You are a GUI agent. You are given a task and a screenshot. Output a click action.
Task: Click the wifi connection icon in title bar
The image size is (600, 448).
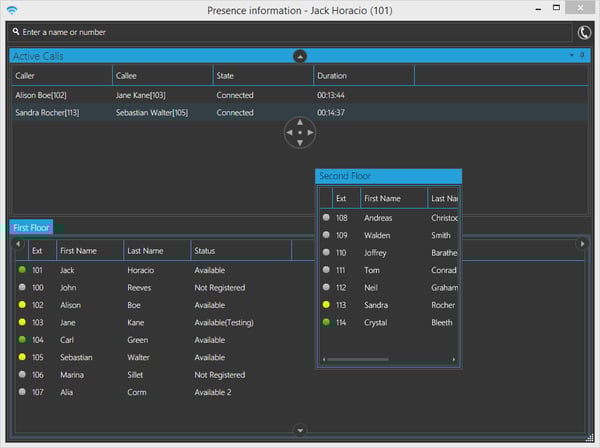click(x=12, y=10)
